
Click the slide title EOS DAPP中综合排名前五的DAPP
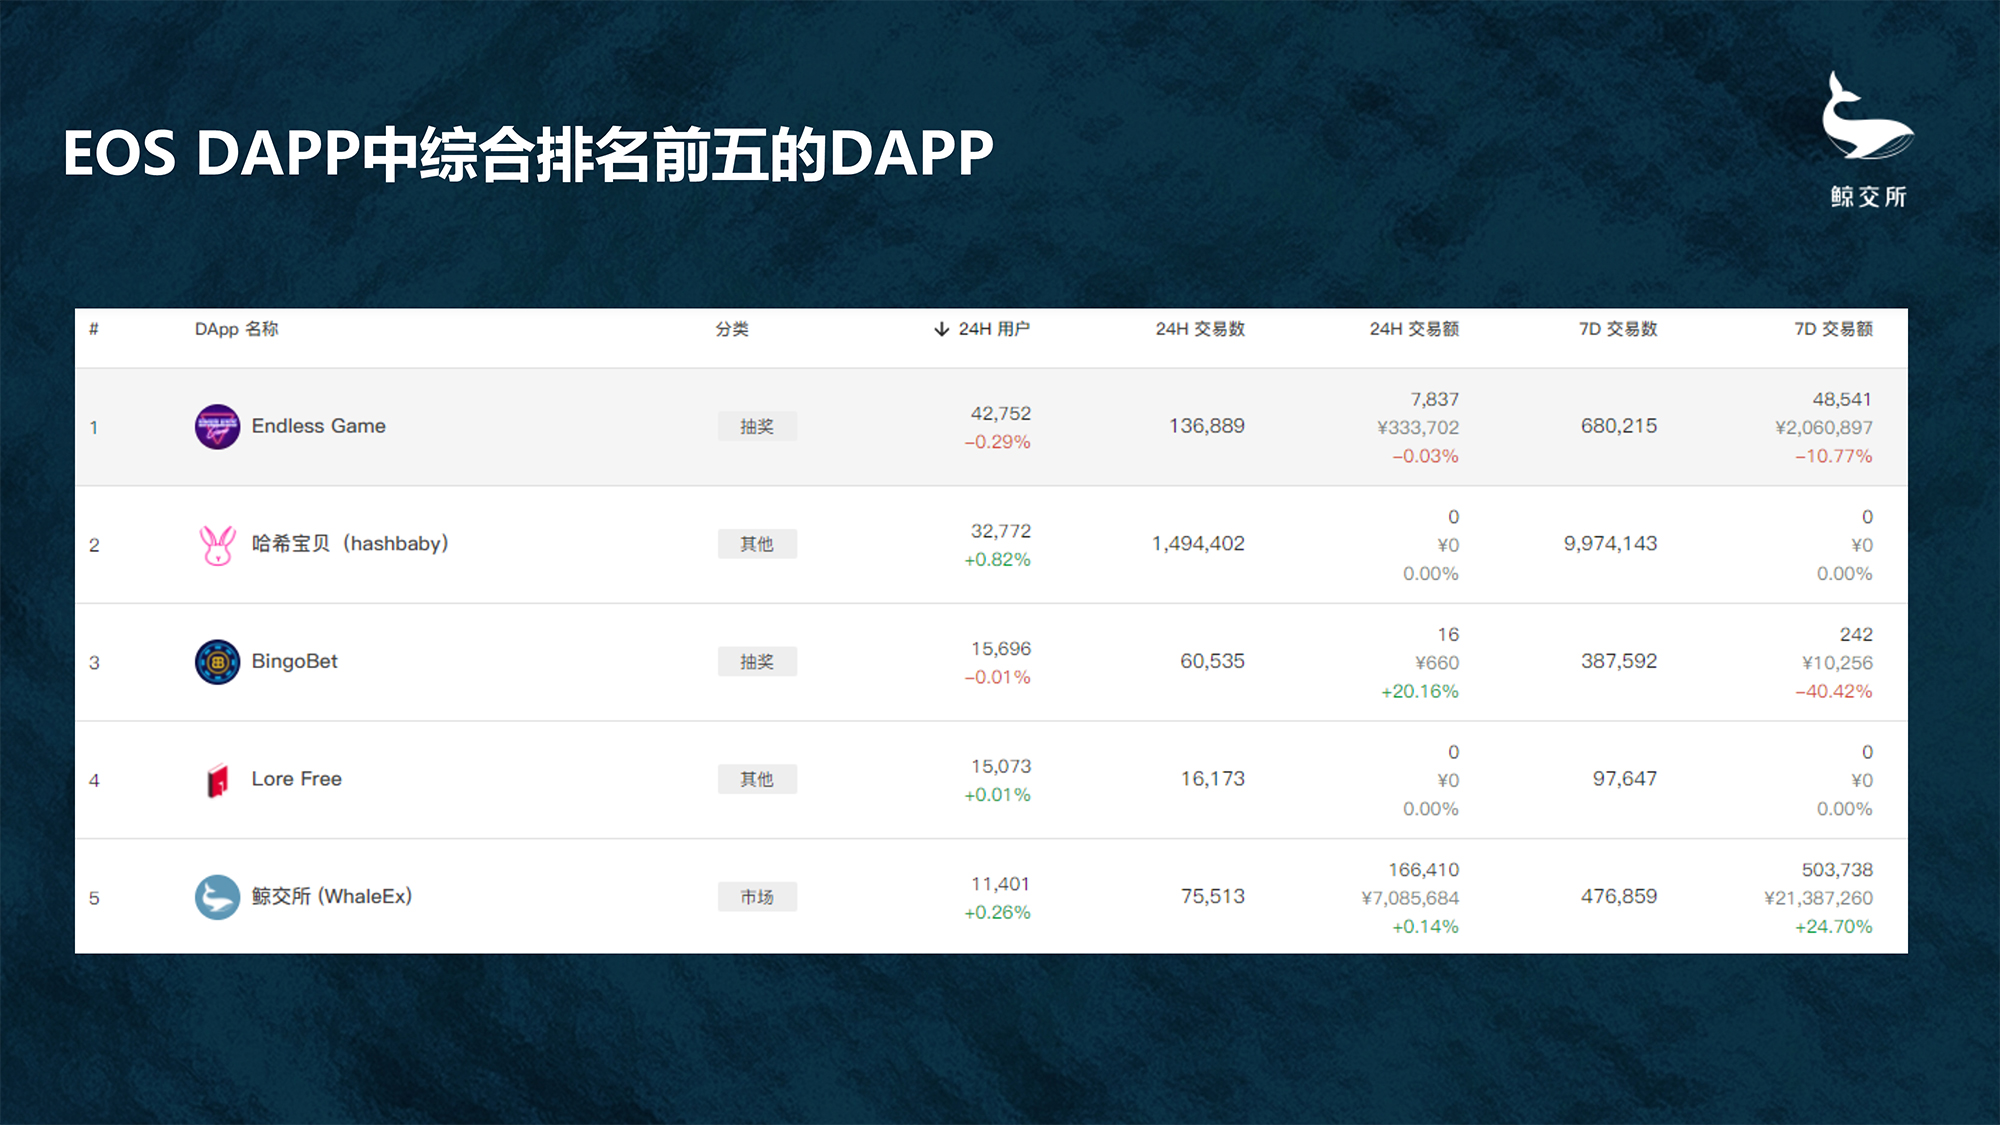(528, 153)
